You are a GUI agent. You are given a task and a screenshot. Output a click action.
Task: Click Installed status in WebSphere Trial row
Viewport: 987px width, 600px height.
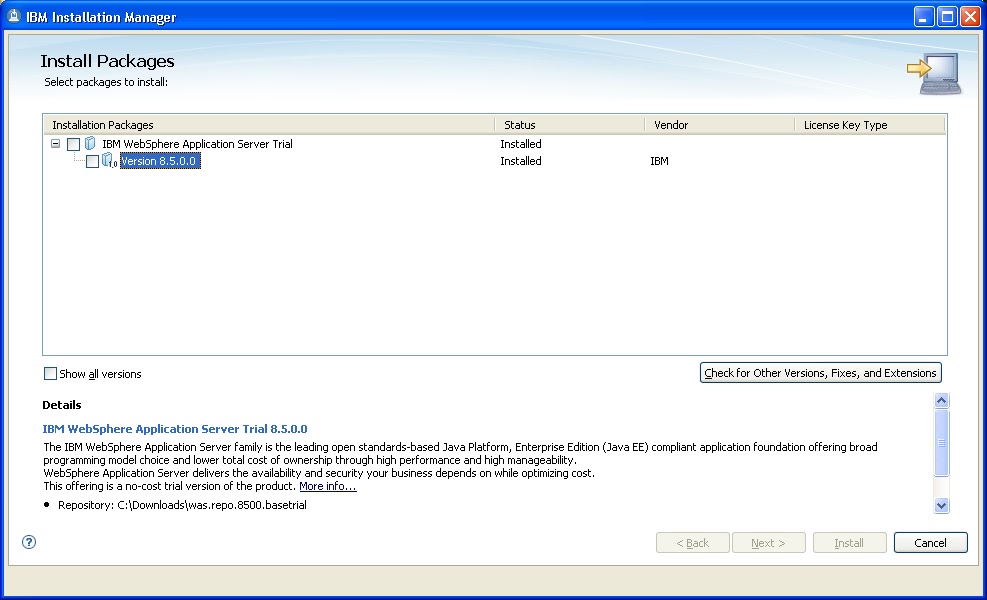(521, 144)
